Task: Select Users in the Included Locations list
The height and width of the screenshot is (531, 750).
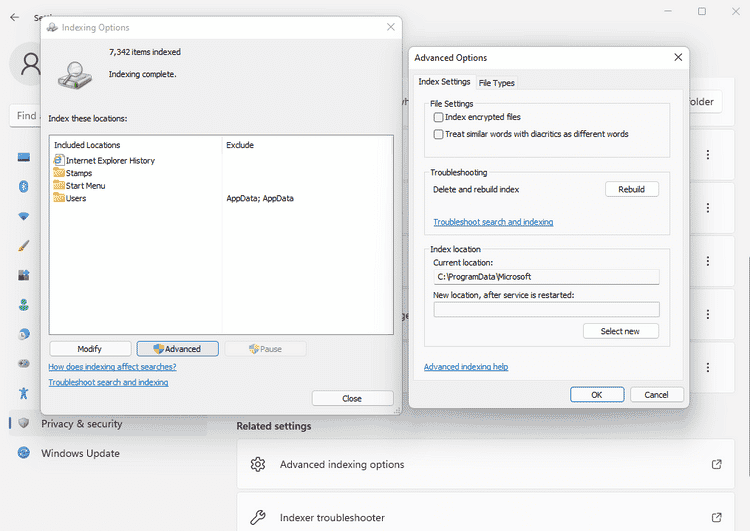Action: click(x=76, y=198)
